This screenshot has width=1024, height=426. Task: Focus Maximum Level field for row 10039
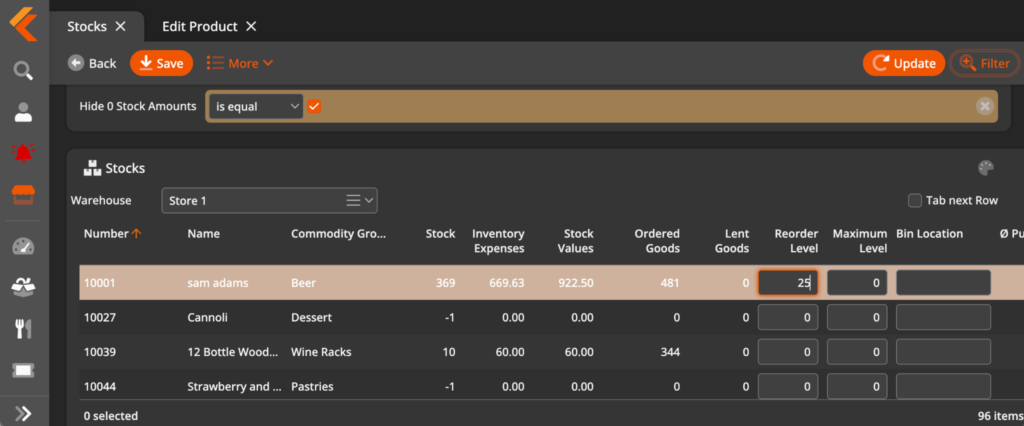click(x=857, y=352)
